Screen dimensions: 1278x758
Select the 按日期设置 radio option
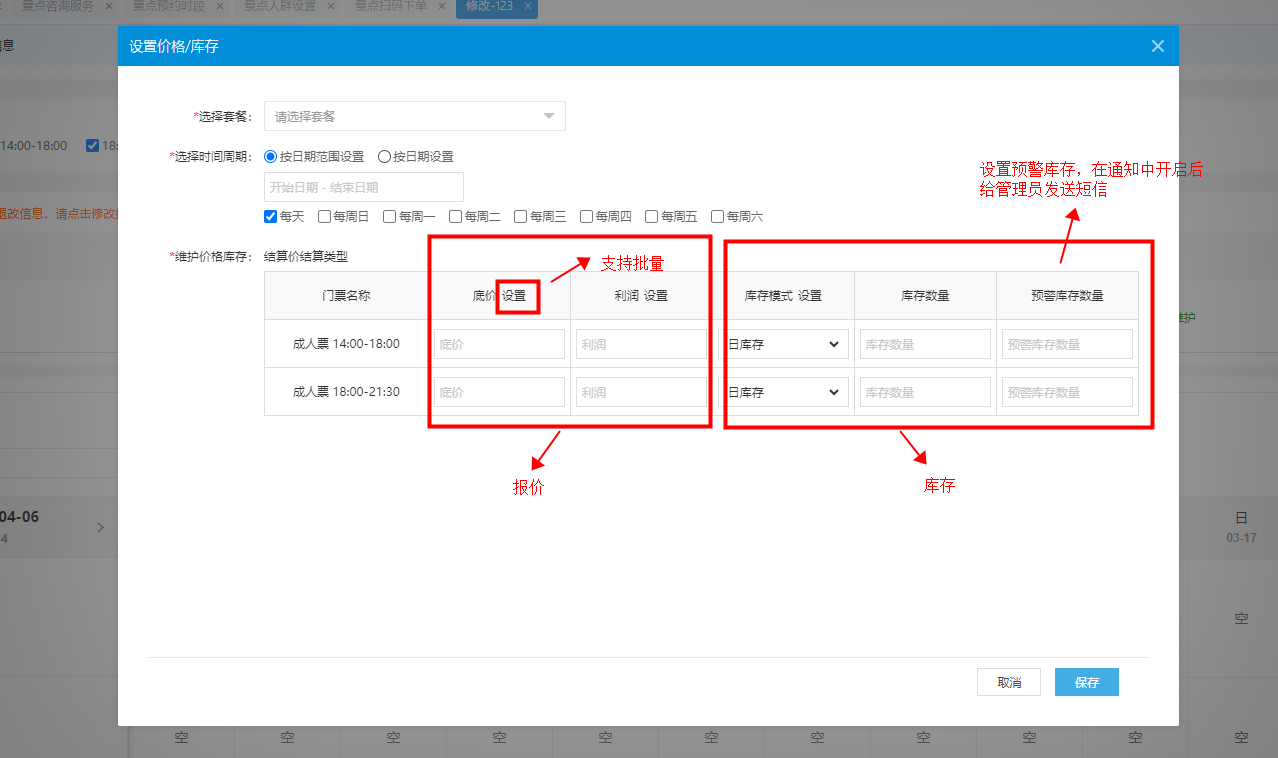tap(384, 157)
